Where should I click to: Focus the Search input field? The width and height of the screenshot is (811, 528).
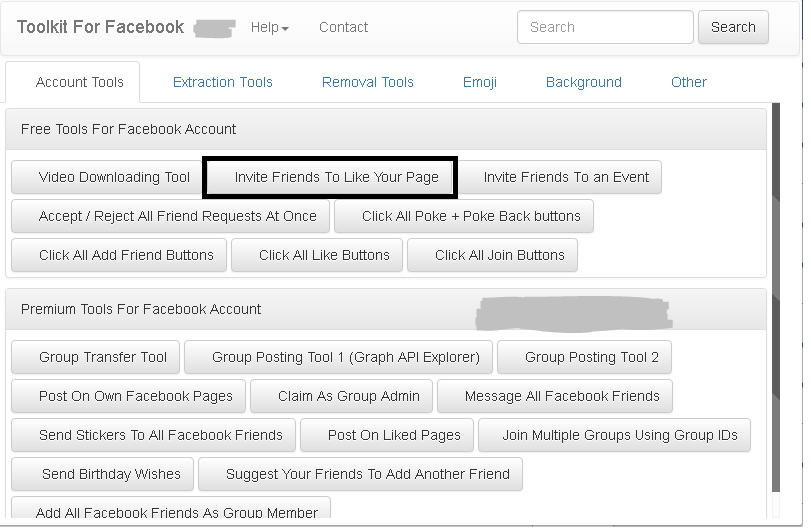coord(605,27)
